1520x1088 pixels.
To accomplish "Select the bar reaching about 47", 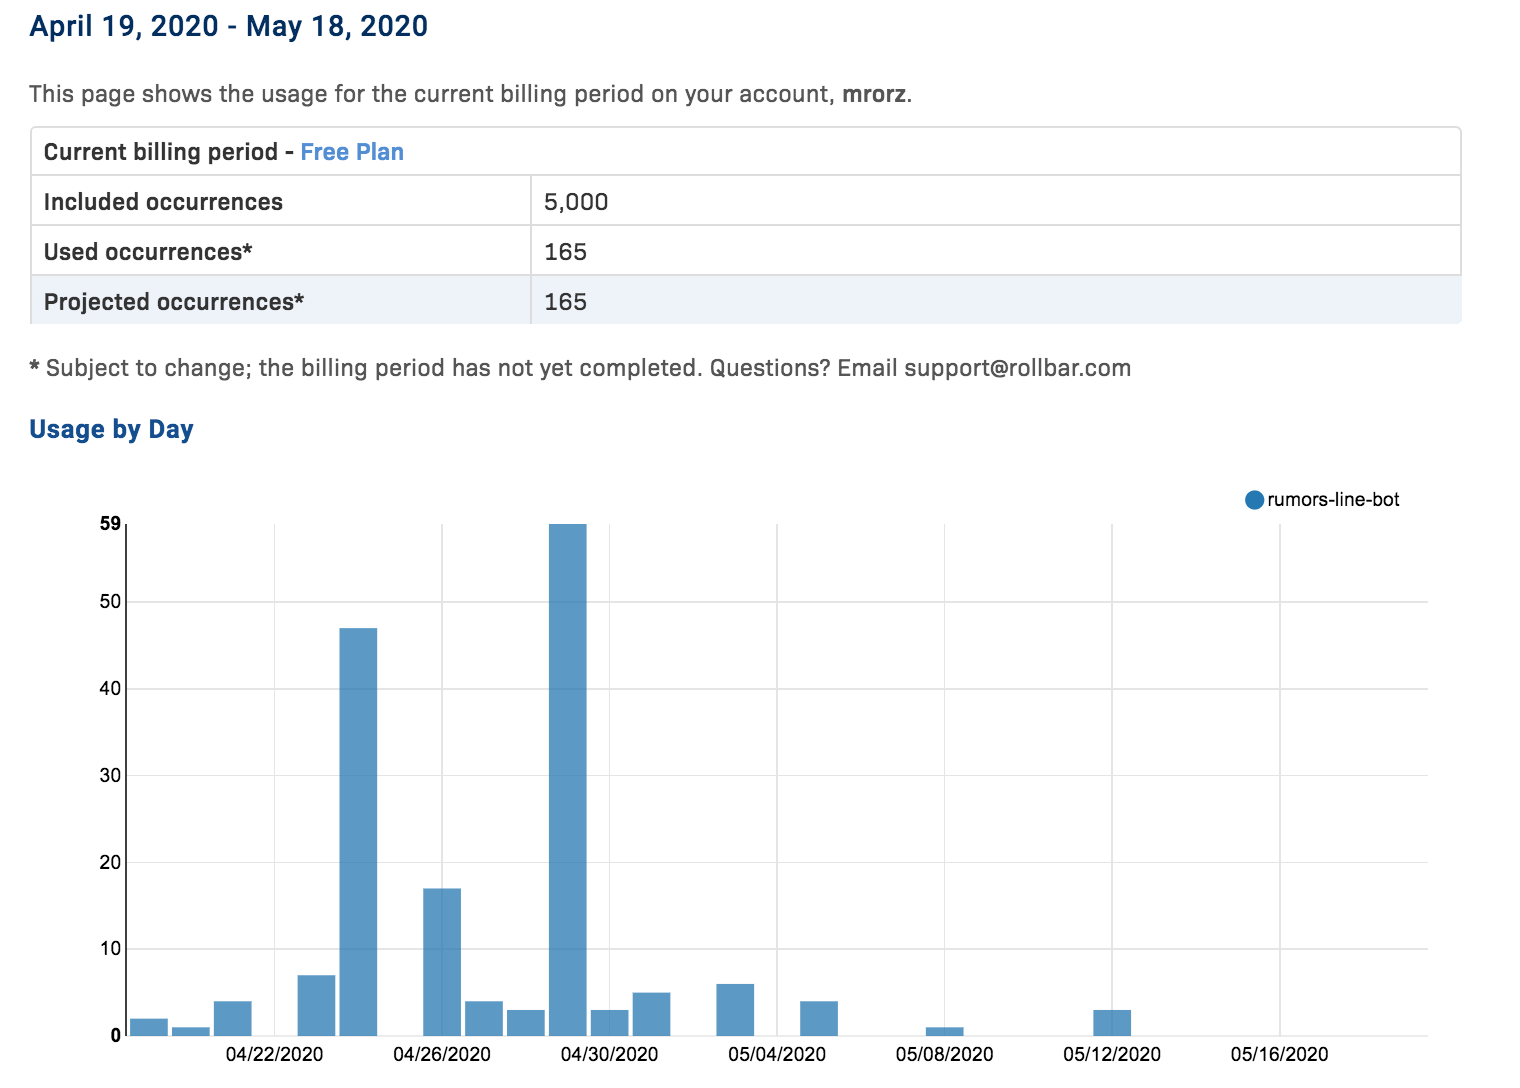I will tap(358, 830).
